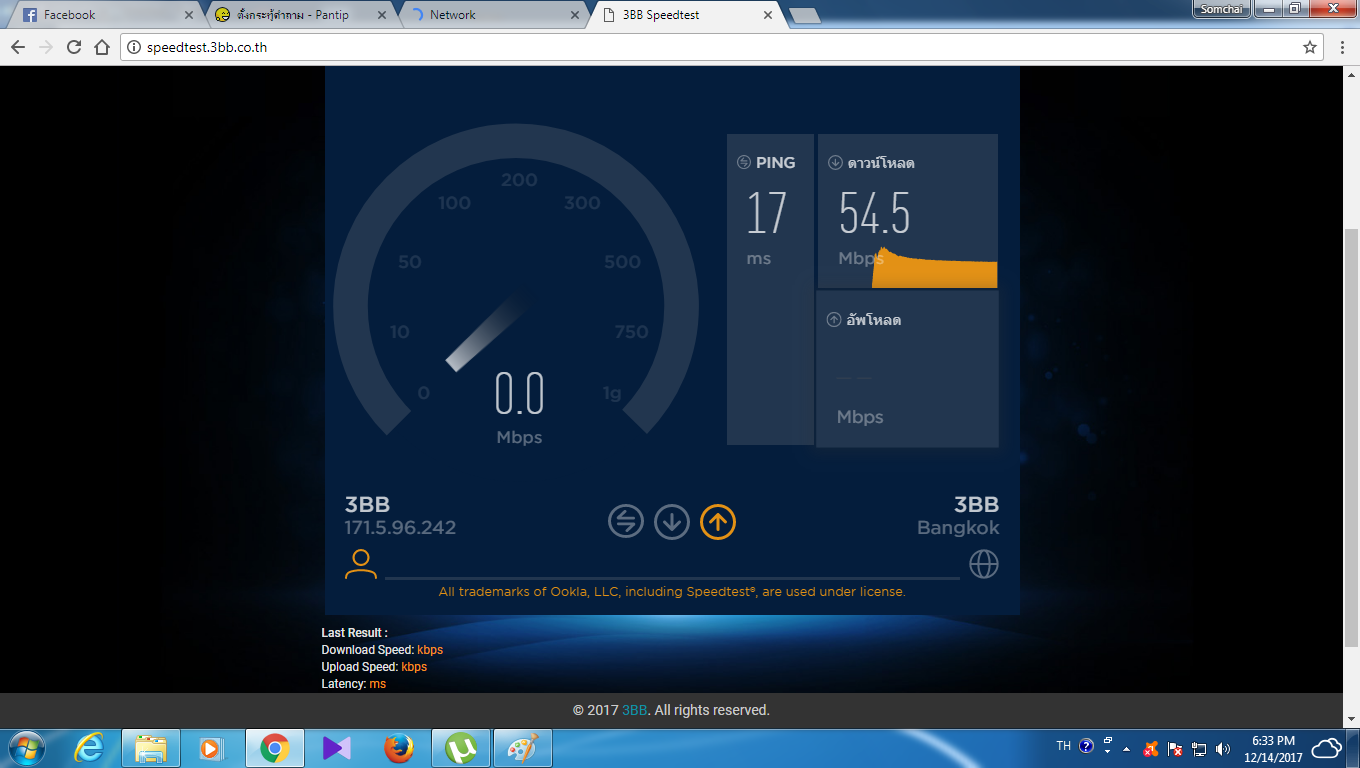The height and width of the screenshot is (768, 1360).
Task: Close the 3BB Speedtest tab
Action: (x=768, y=15)
